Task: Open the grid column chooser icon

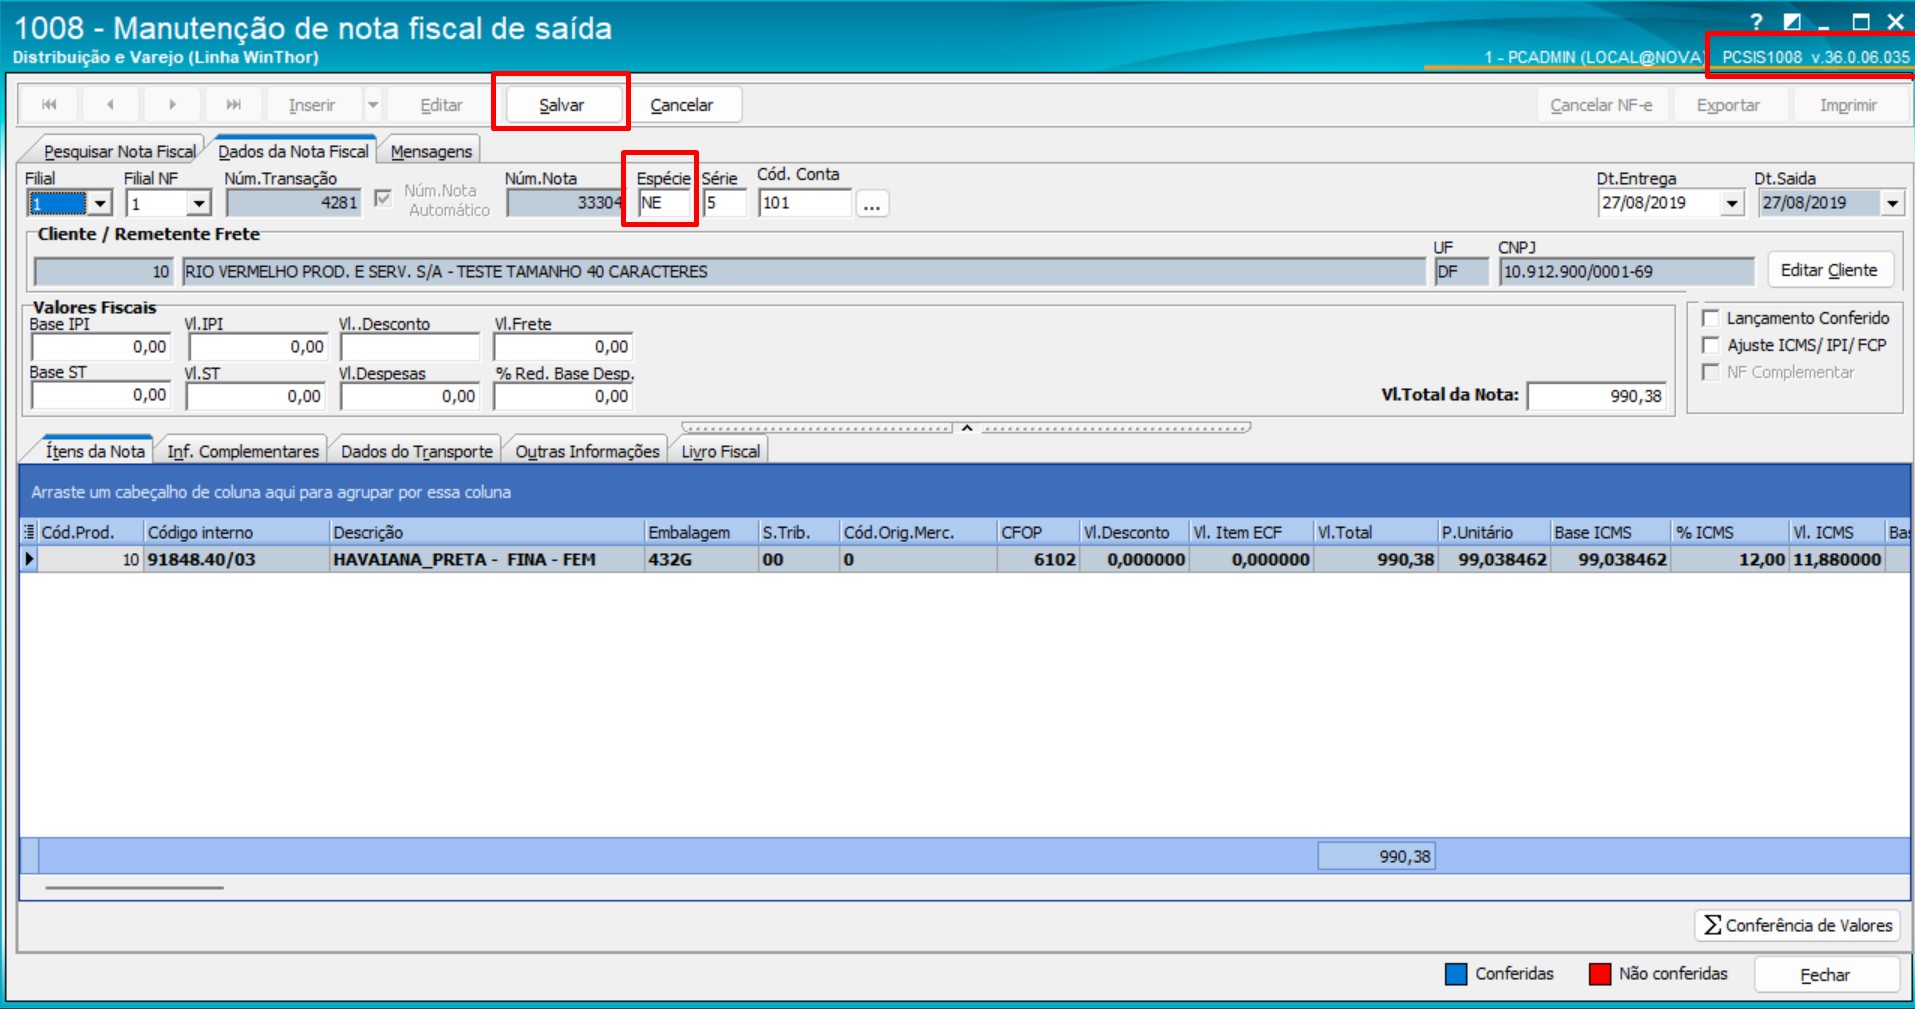Action: [x=29, y=532]
